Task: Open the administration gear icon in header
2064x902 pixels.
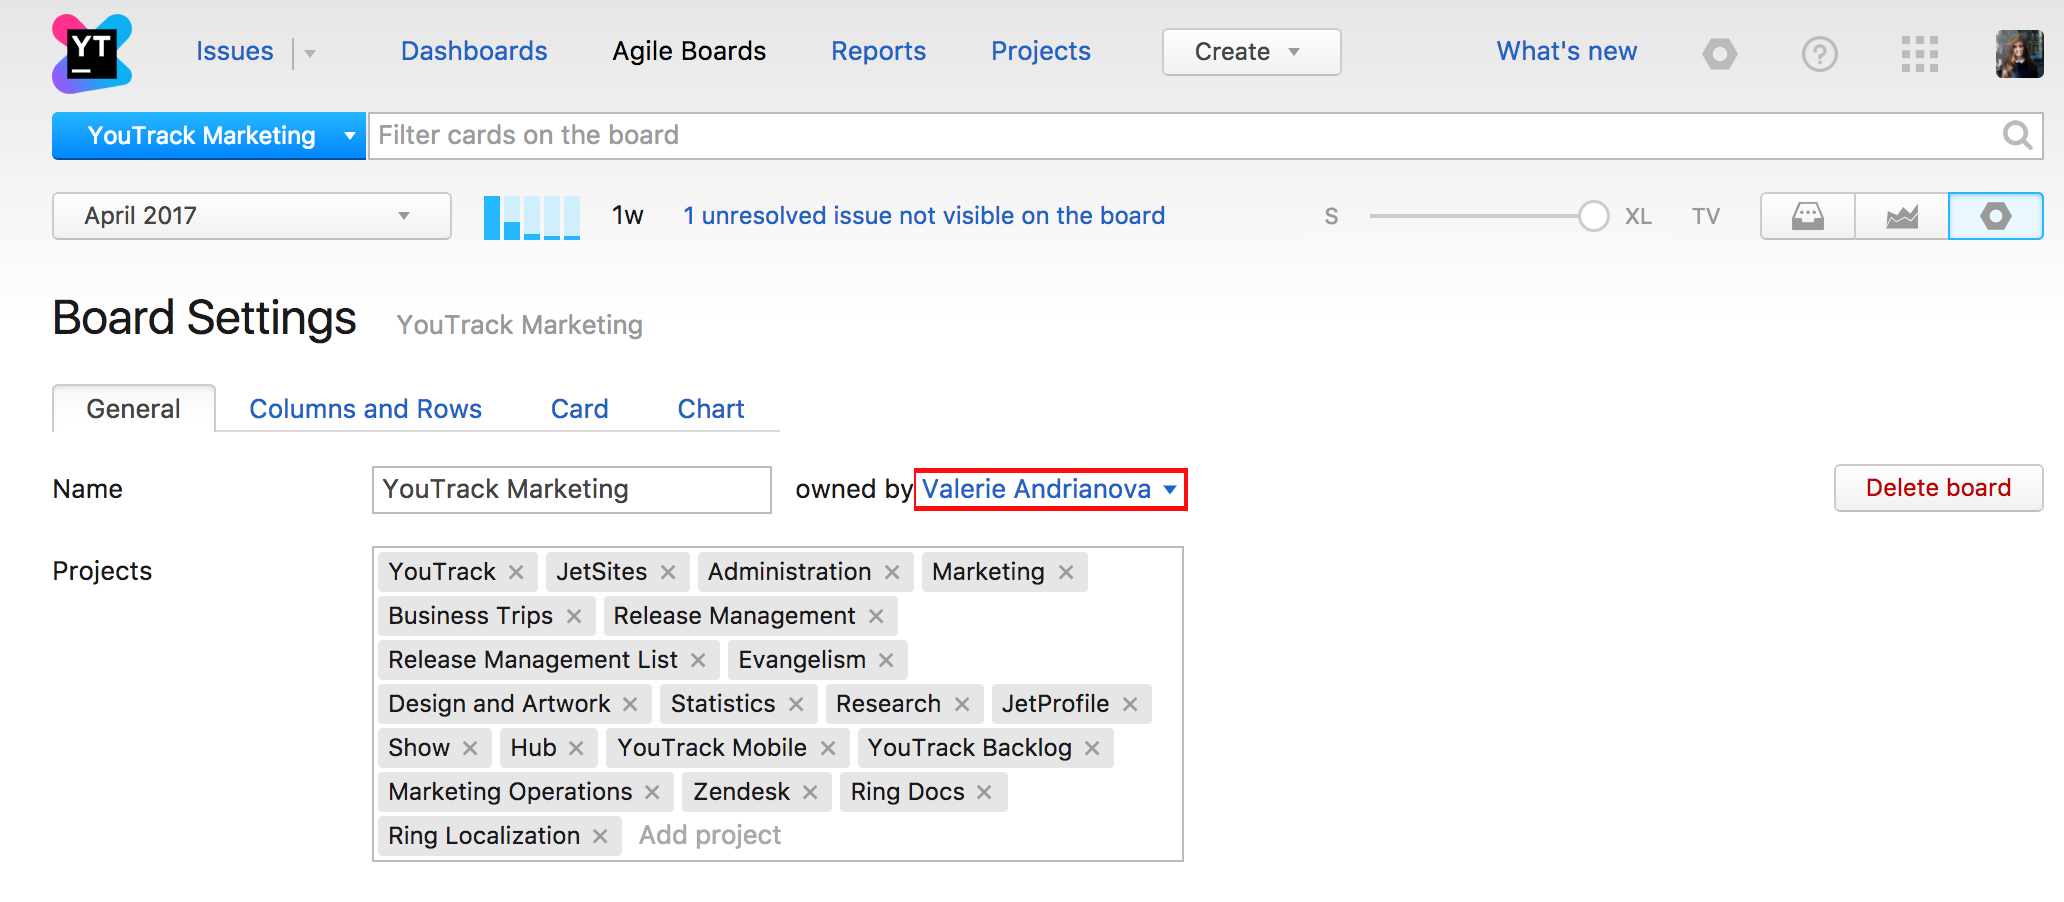Action: 1719,53
